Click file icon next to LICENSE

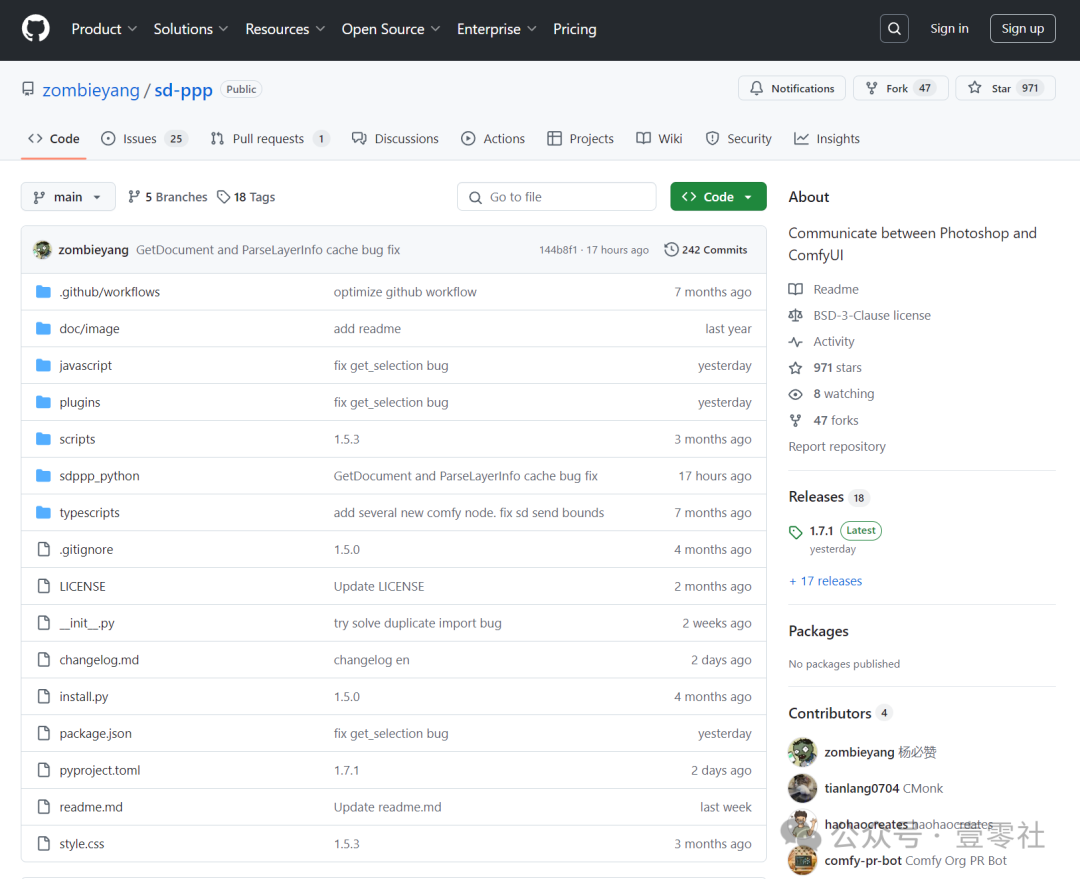(43, 586)
